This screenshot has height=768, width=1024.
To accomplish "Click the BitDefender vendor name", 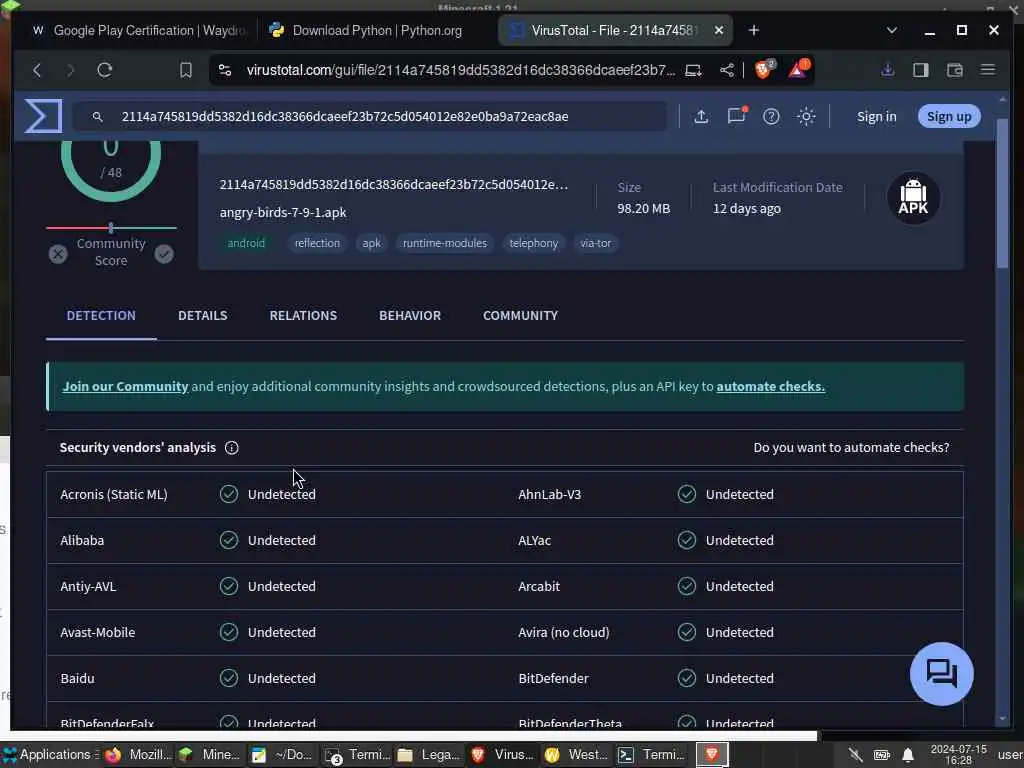I will [x=553, y=679].
